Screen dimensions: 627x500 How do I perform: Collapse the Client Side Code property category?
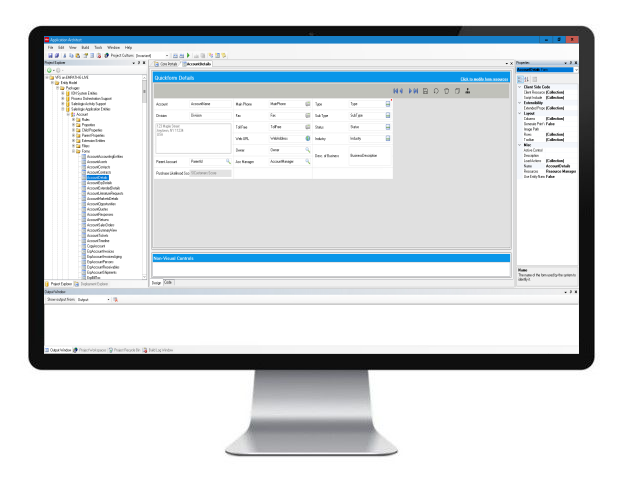pyautogui.click(x=520, y=87)
